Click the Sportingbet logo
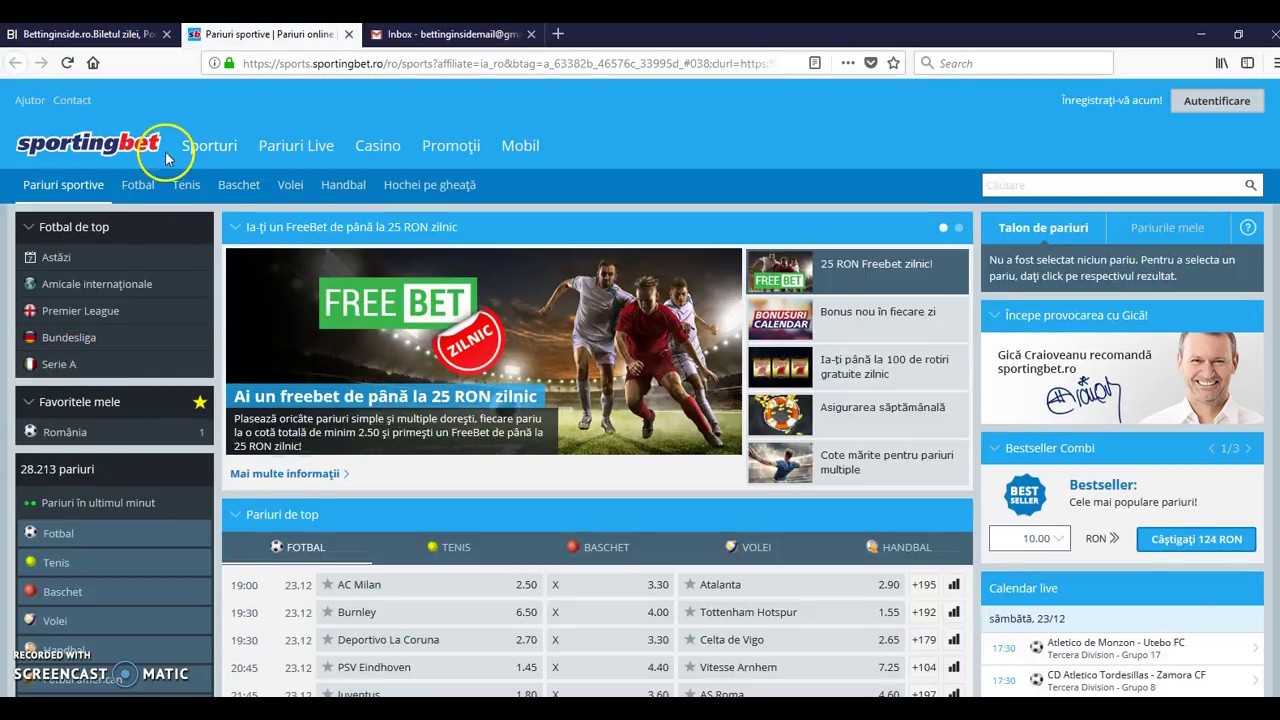The width and height of the screenshot is (1280, 720). coord(88,144)
